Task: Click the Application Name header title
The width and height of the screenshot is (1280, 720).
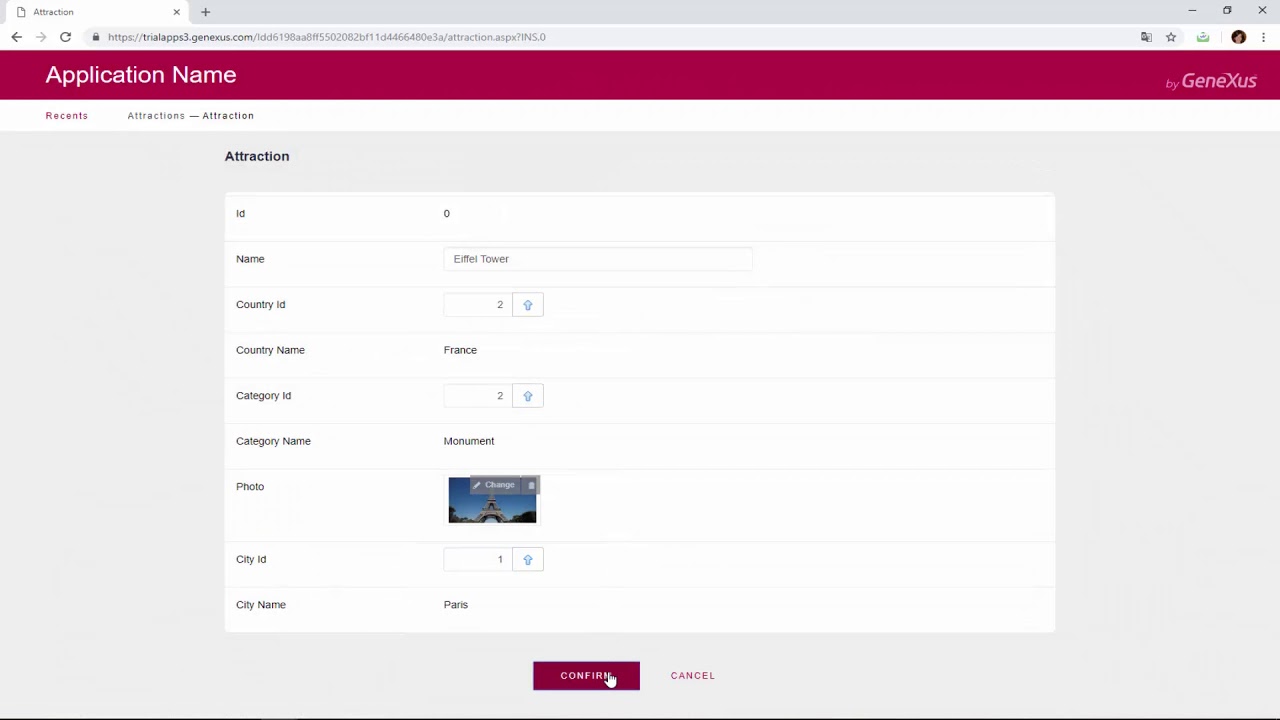Action: 141,75
